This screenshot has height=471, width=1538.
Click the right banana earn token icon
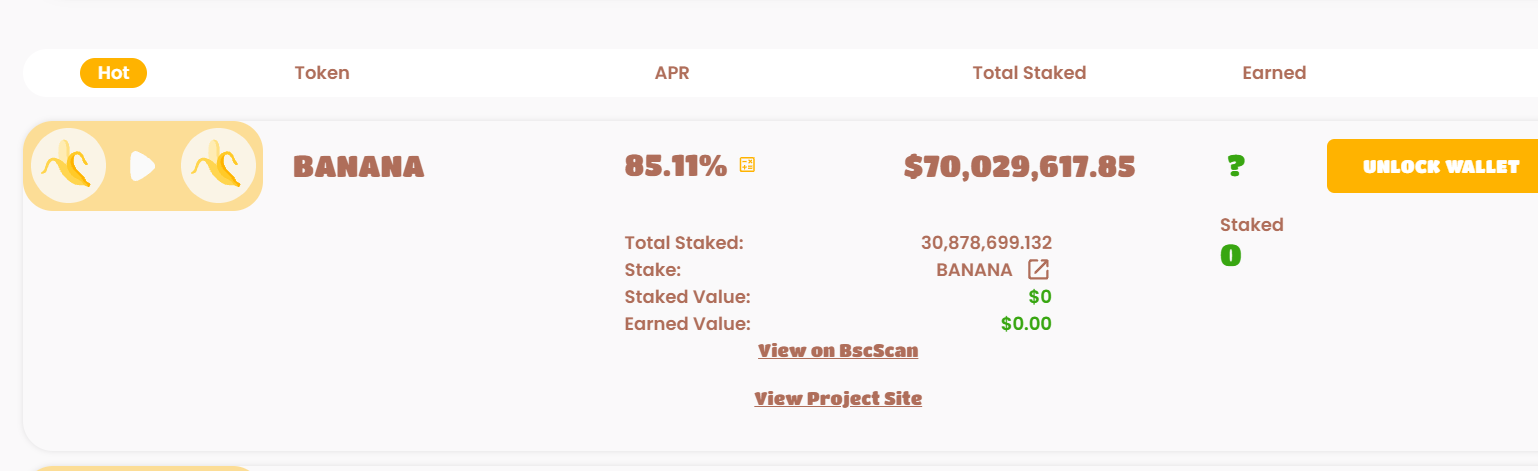(x=218, y=165)
